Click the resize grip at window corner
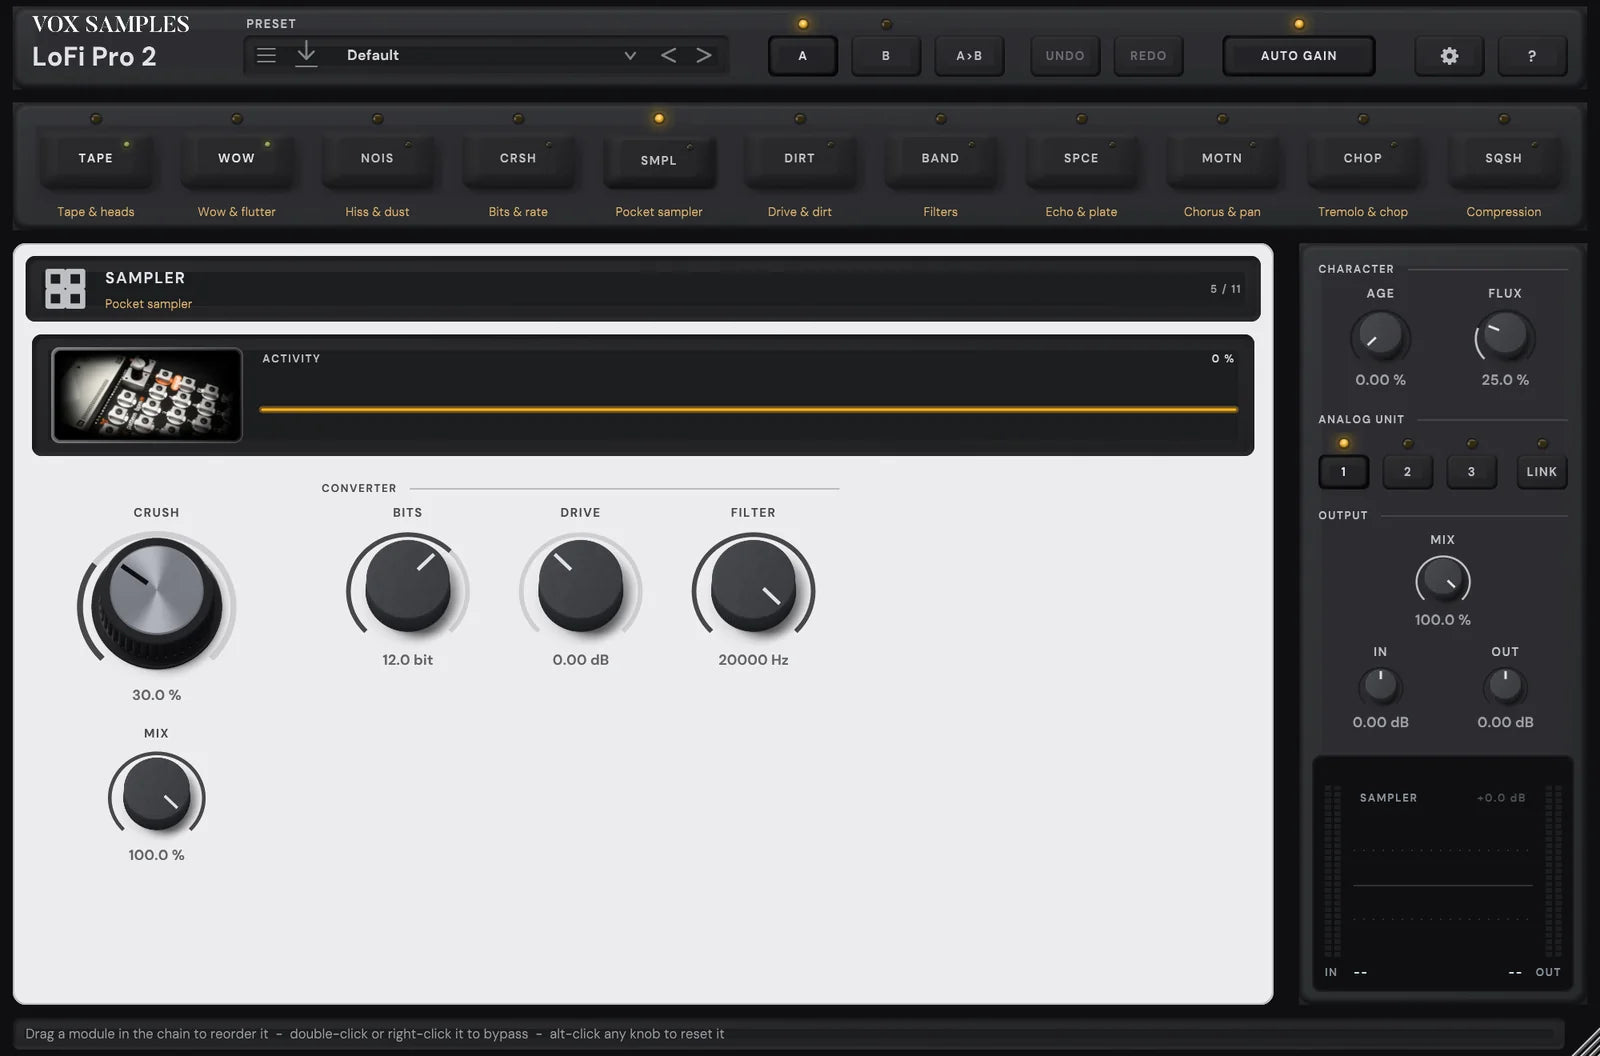Screen dimensions: 1600x1056 coord(1585,1041)
